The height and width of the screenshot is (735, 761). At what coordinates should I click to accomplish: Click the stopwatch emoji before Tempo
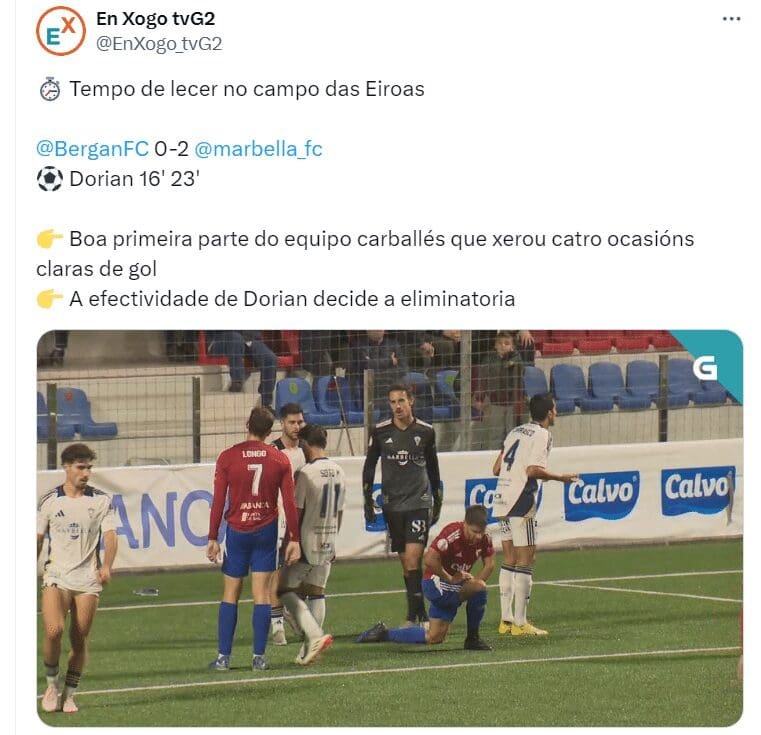[50, 89]
